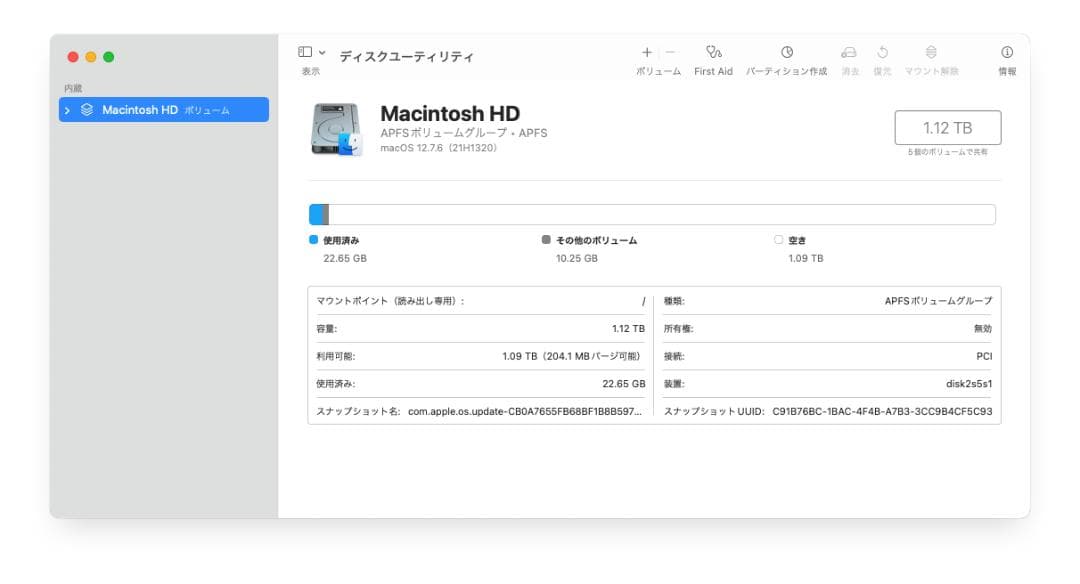The width and height of the screenshot is (1080, 584).
Task: Click the 1.12 TB capacity button
Action: click(x=949, y=127)
